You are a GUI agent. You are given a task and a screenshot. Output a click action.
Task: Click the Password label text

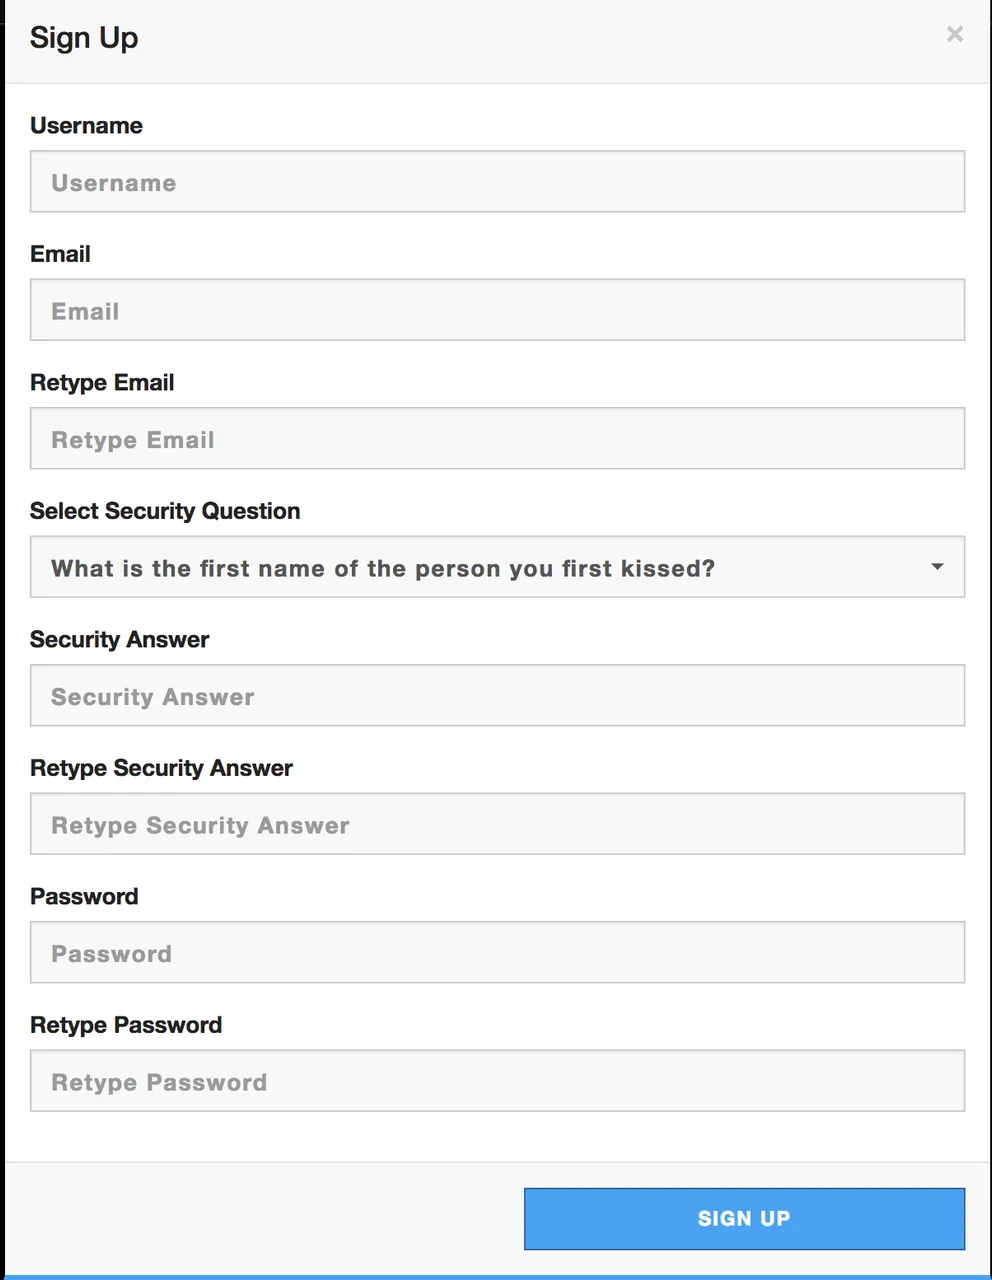[84, 897]
